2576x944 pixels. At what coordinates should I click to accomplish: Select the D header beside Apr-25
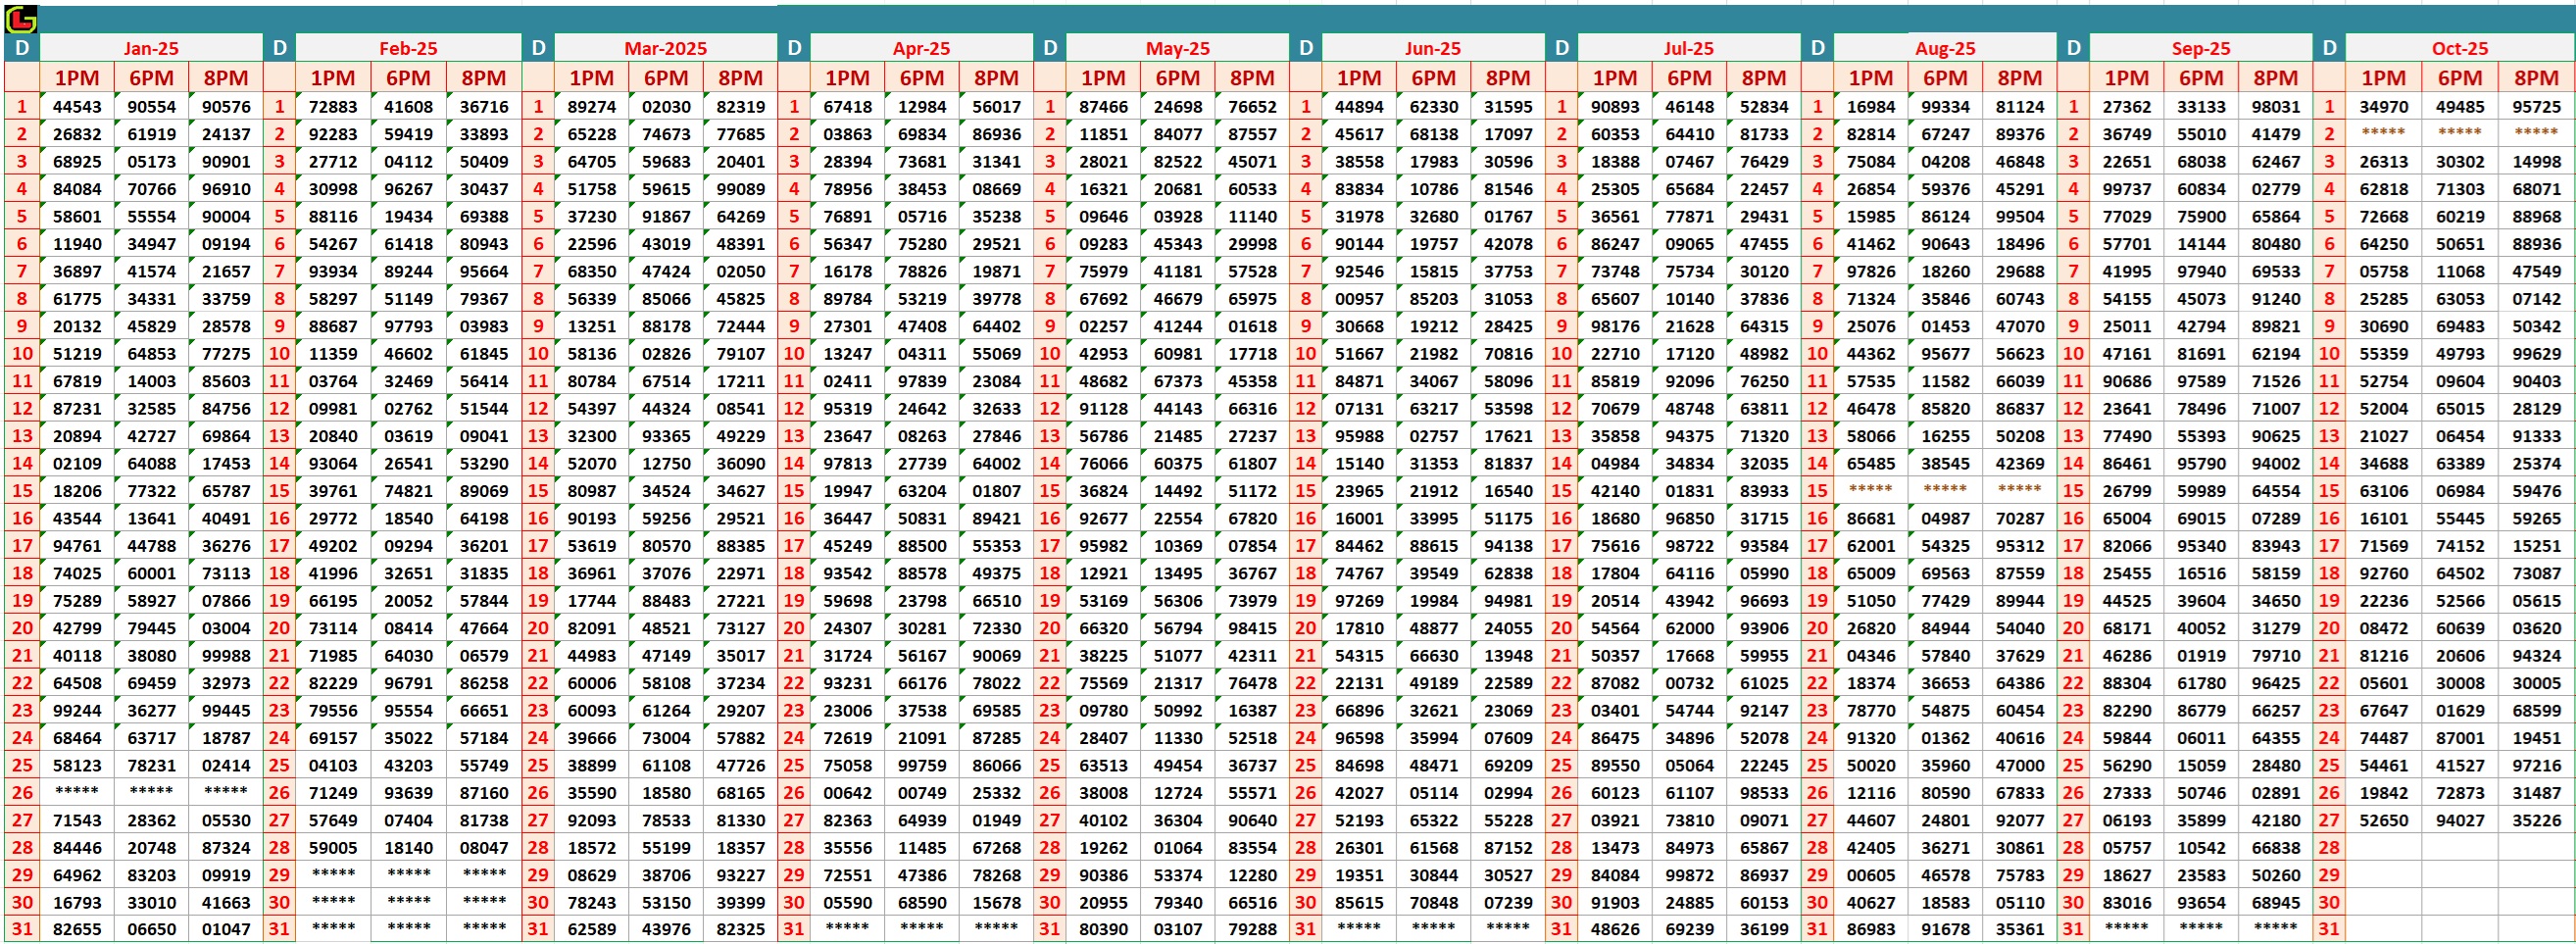pyautogui.click(x=794, y=48)
